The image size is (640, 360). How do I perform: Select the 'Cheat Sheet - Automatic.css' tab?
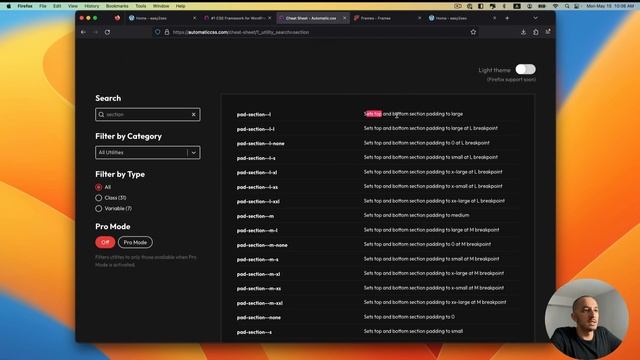click(313, 18)
